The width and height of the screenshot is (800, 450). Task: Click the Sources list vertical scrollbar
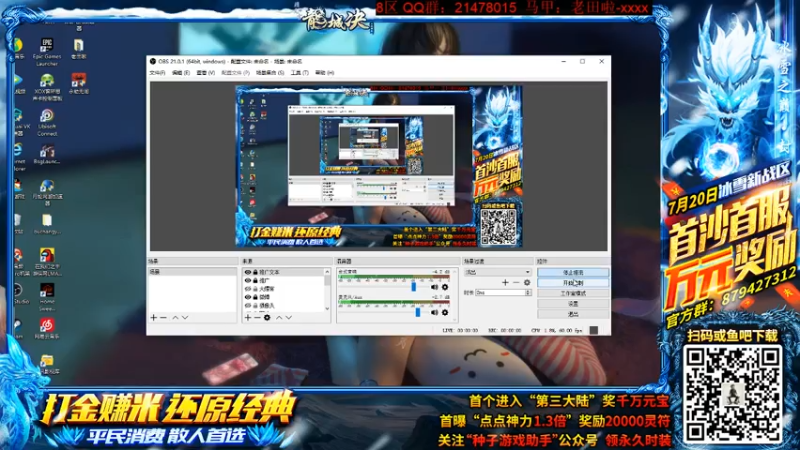click(x=327, y=289)
